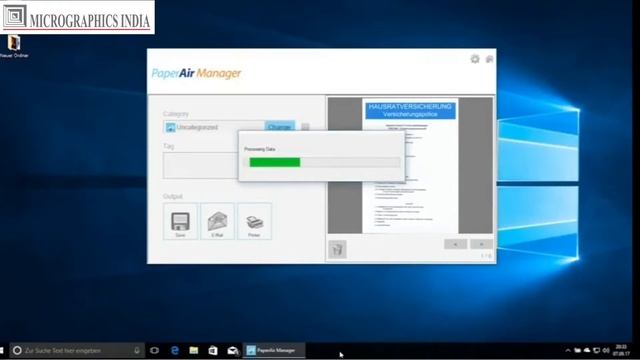640x360 pixels.
Task: Click the OneDrive cloud tray icon
Action: 587,350
